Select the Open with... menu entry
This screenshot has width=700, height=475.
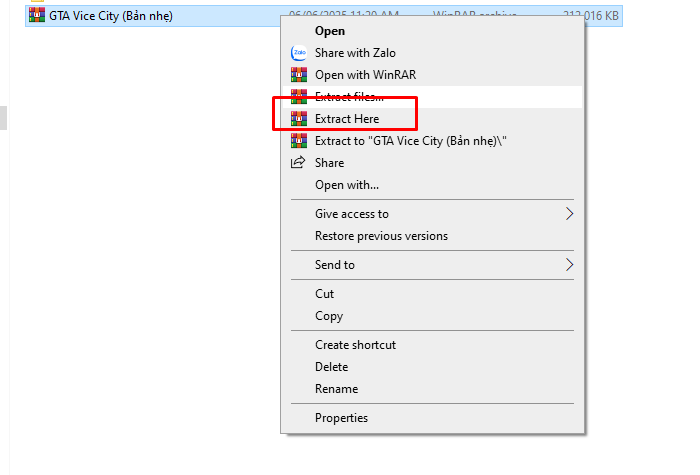(x=346, y=185)
